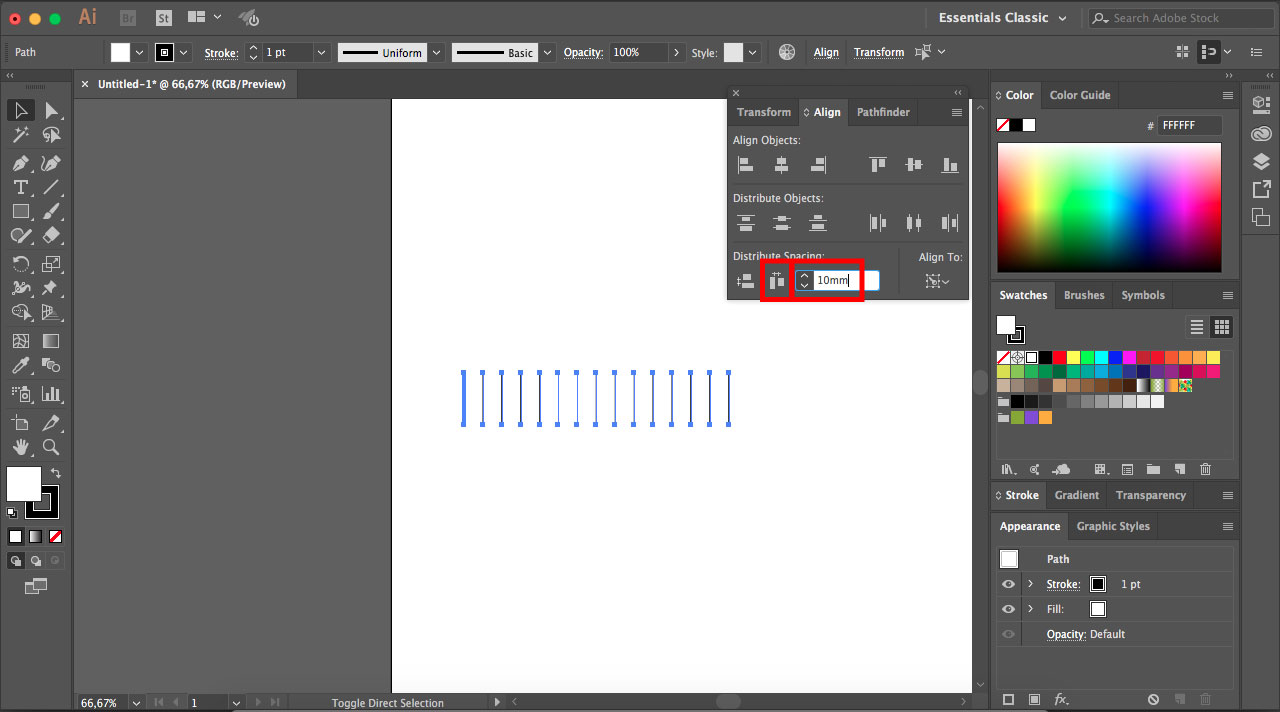Open the stroke weight dropdown
Viewport: 1280px width, 712px height.
321,52
